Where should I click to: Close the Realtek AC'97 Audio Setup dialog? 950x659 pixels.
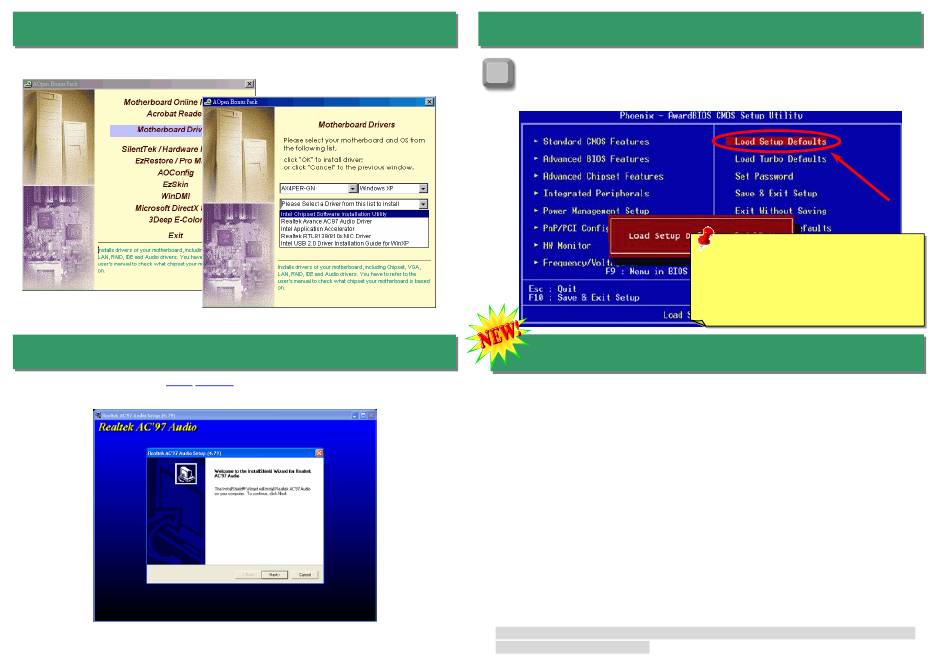[x=319, y=453]
